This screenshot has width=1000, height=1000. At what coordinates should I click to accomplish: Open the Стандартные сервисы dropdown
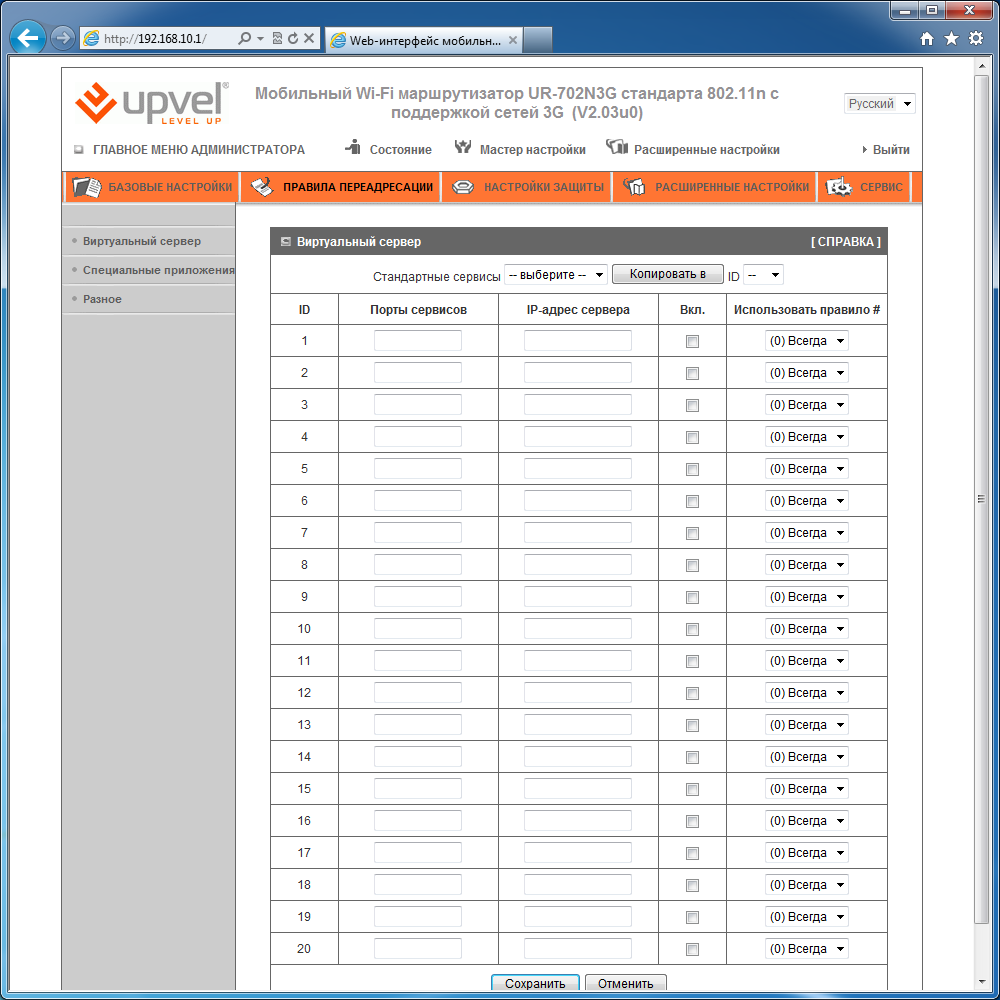pos(555,275)
